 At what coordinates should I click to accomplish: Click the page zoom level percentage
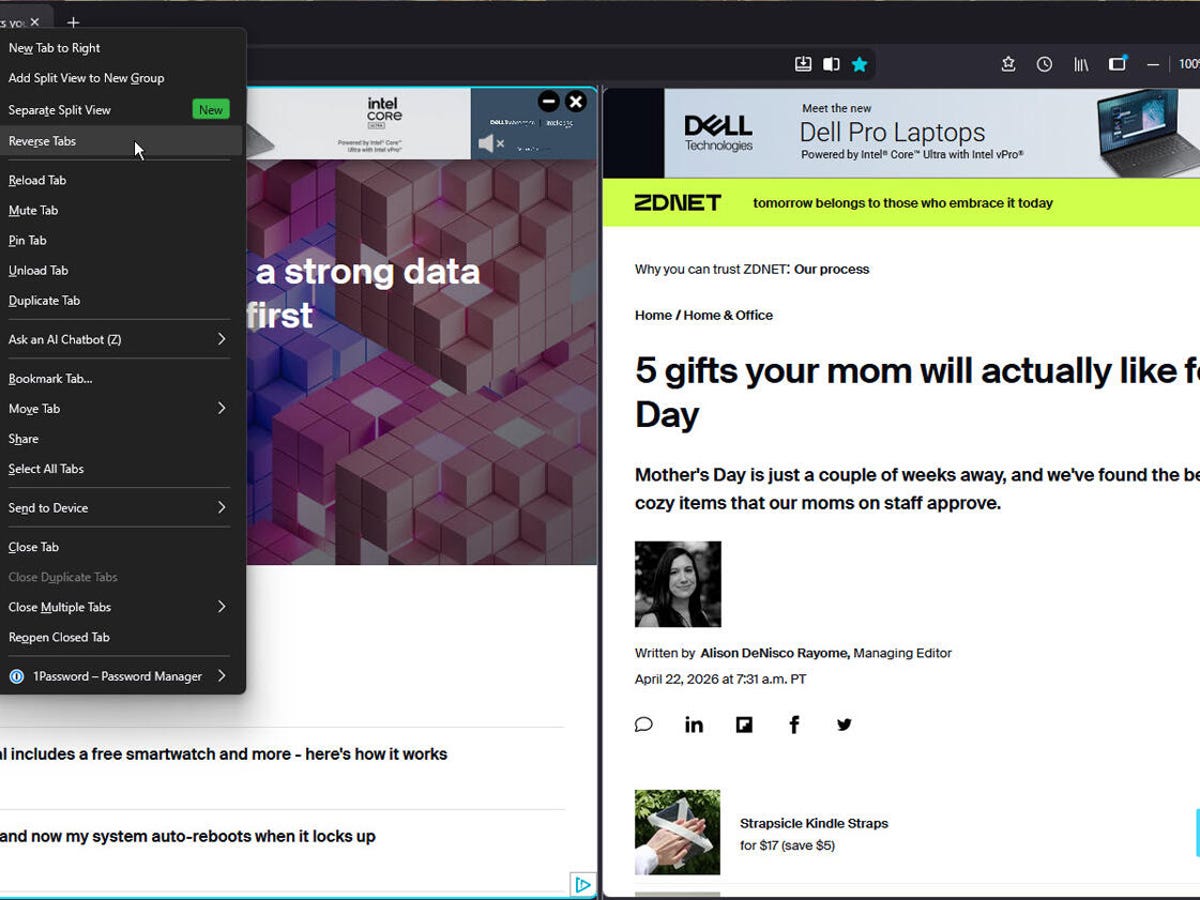pyautogui.click(x=1189, y=64)
